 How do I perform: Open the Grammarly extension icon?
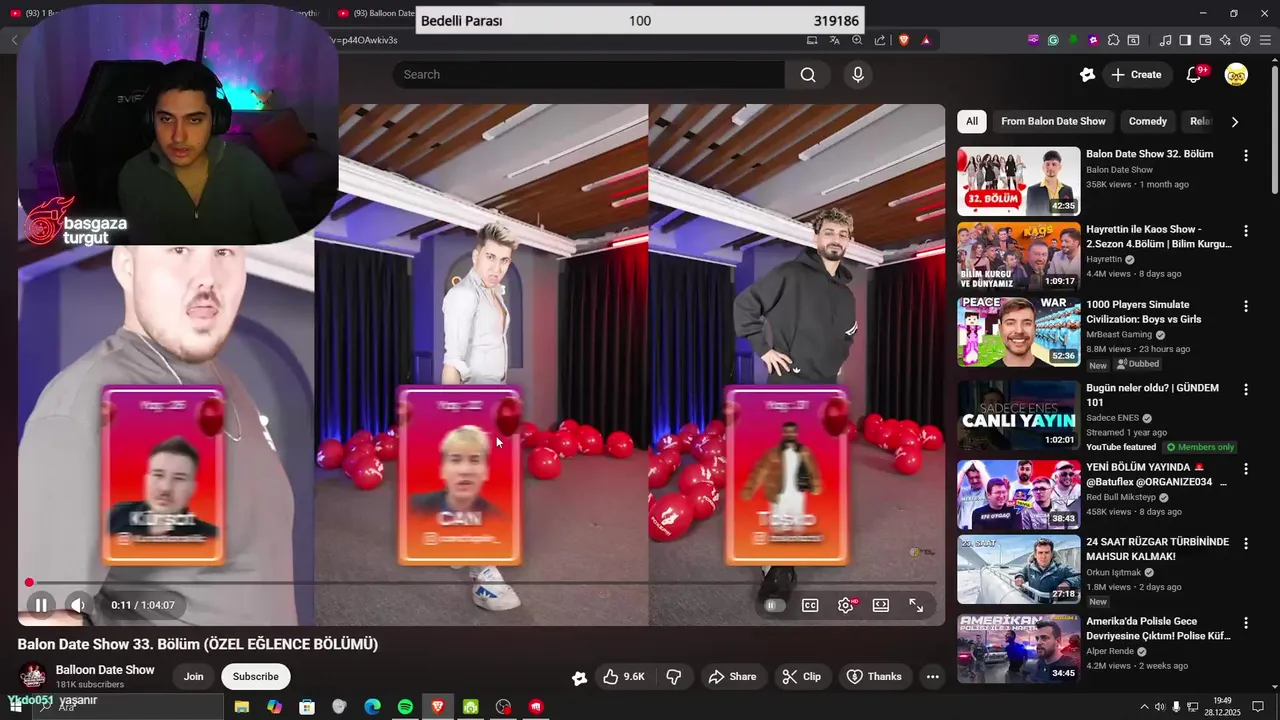point(1053,40)
